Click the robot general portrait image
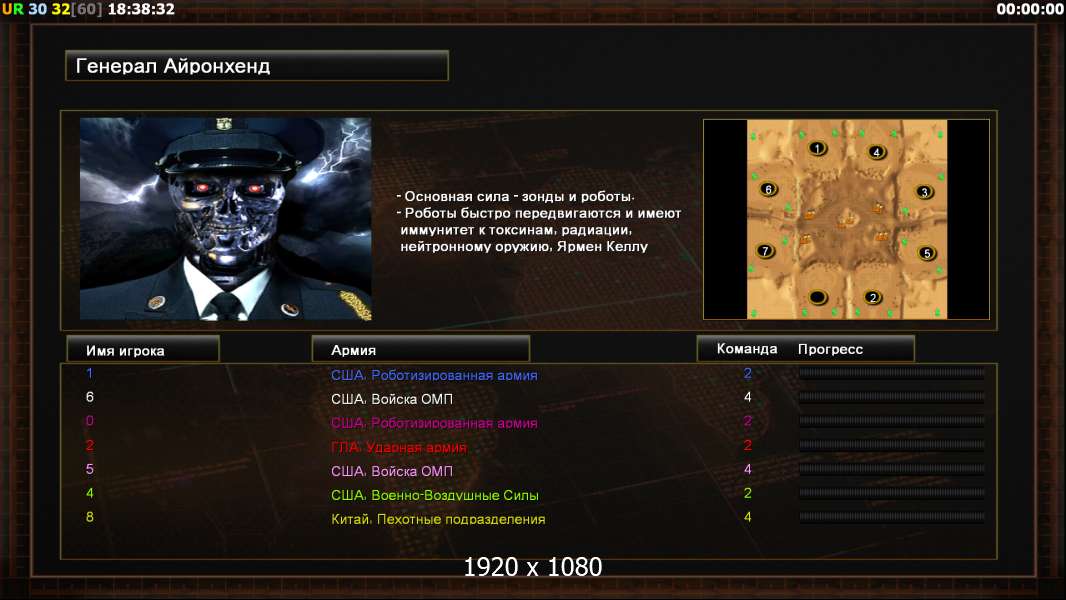This screenshot has width=1066, height=600. point(226,219)
